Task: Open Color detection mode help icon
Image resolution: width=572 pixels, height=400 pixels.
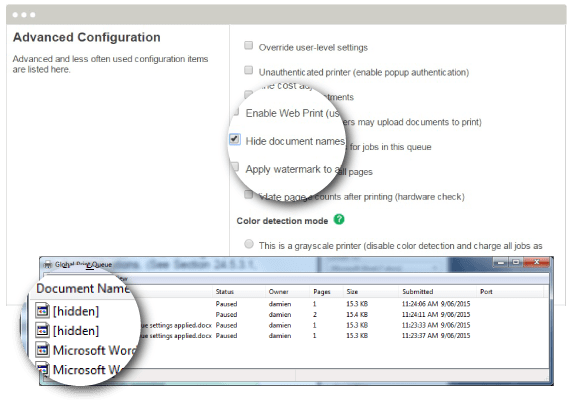Action: coord(339,220)
